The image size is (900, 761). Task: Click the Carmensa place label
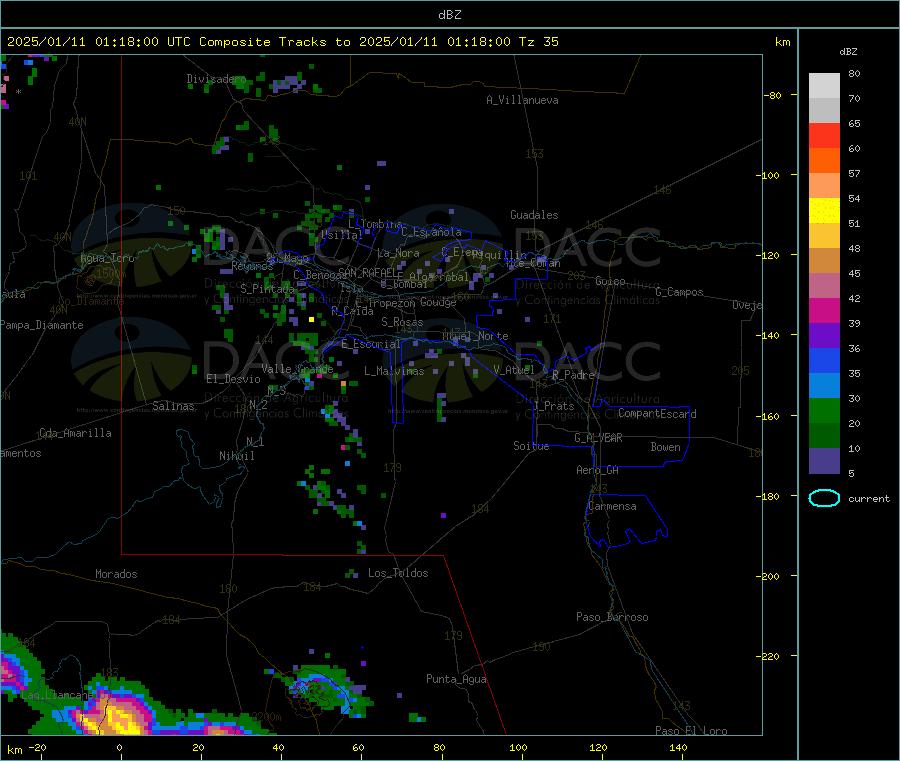(612, 506)
